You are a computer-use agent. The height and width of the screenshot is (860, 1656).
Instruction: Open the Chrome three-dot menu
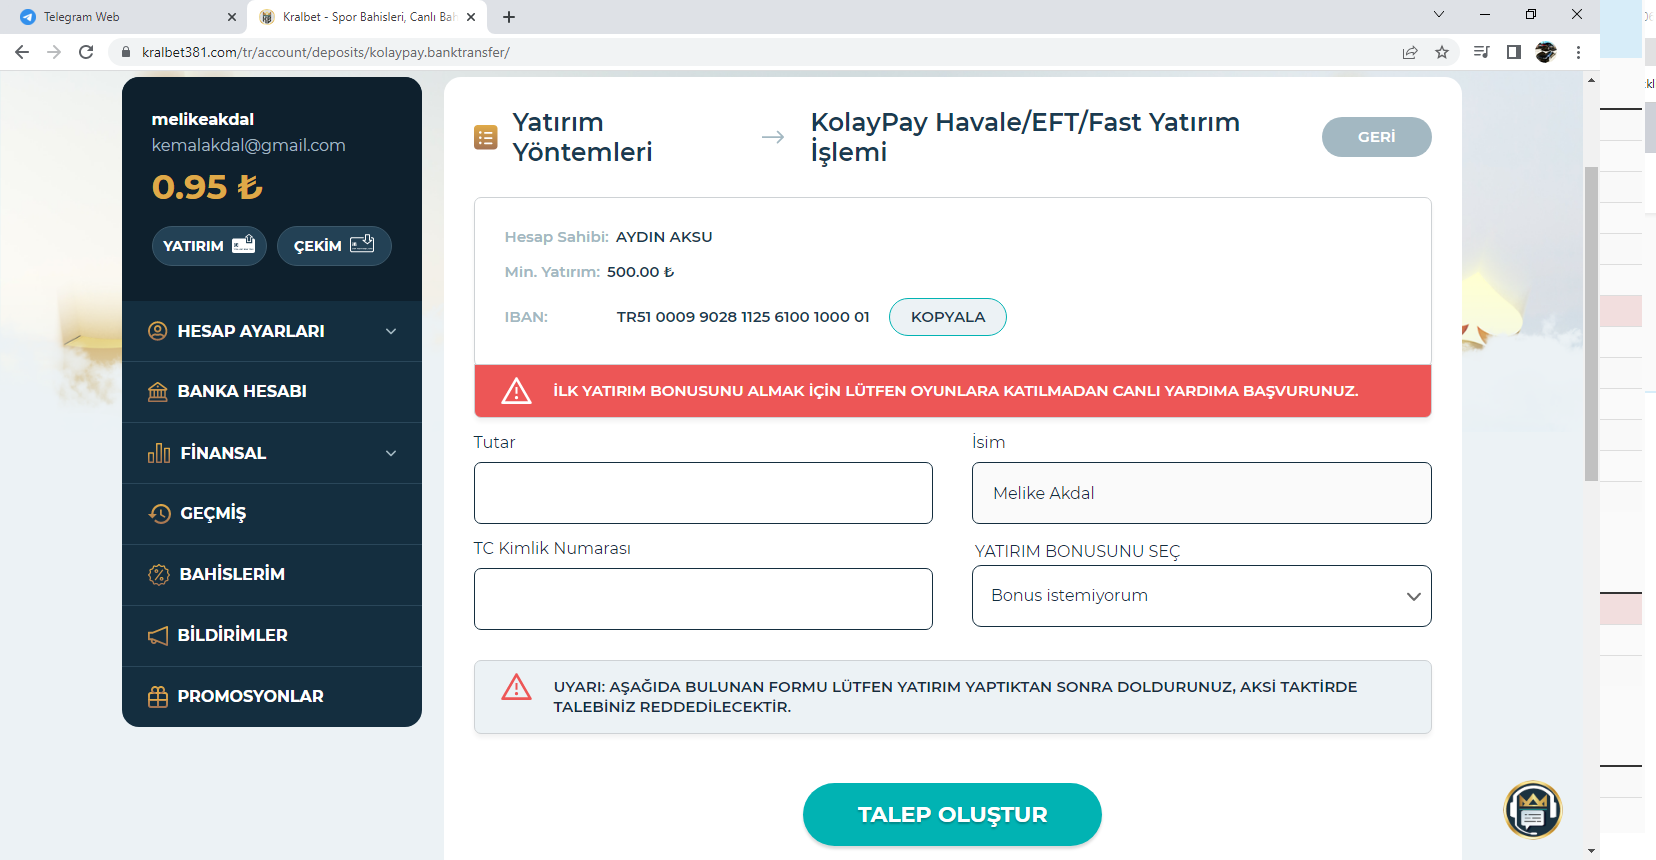1579,52
